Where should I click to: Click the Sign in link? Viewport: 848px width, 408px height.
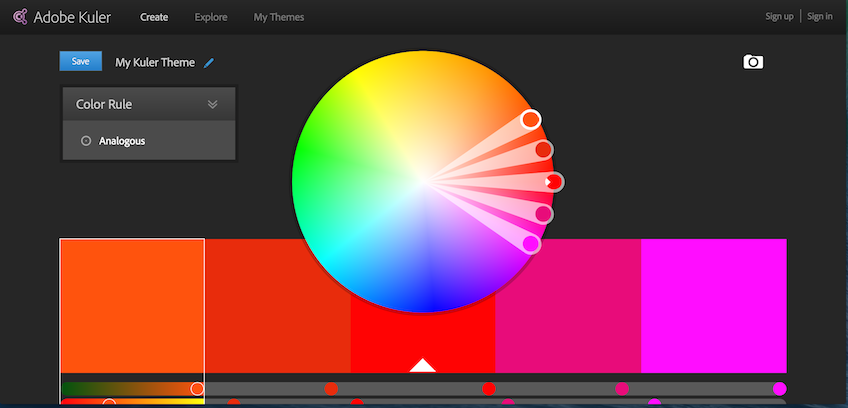click(x=820, y=16)
